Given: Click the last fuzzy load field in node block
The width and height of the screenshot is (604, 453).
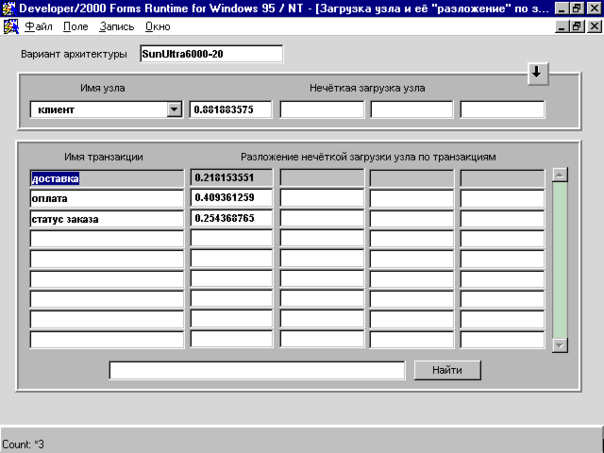Looking at the screenshot, I should click(502, 110).
